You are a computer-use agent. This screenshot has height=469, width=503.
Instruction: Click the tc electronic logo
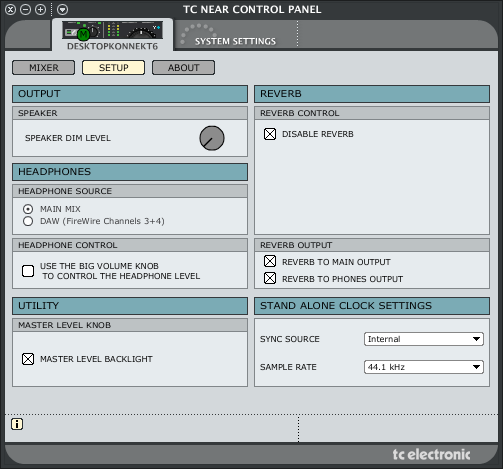(x=431, y=454)
